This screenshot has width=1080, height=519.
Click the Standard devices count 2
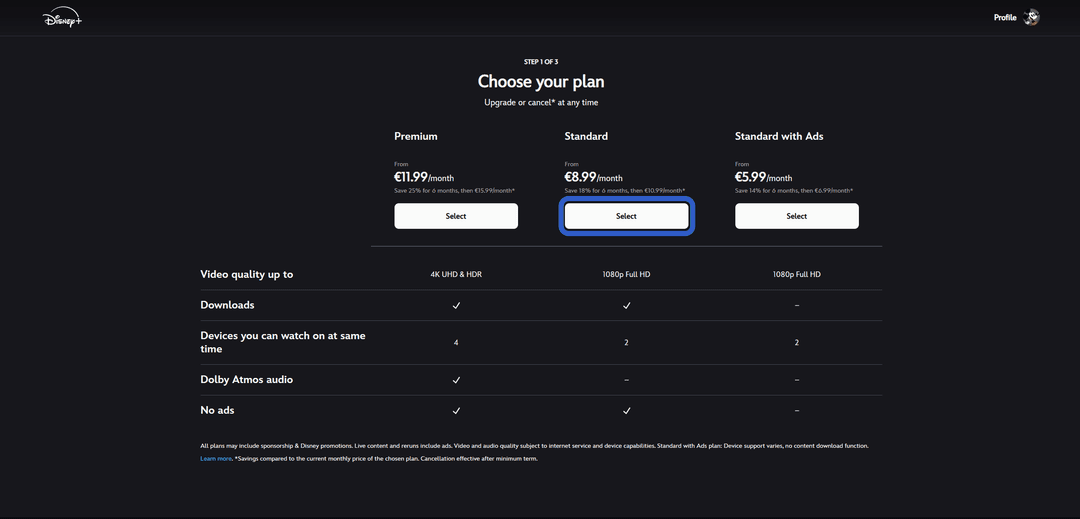click(626, 343)
